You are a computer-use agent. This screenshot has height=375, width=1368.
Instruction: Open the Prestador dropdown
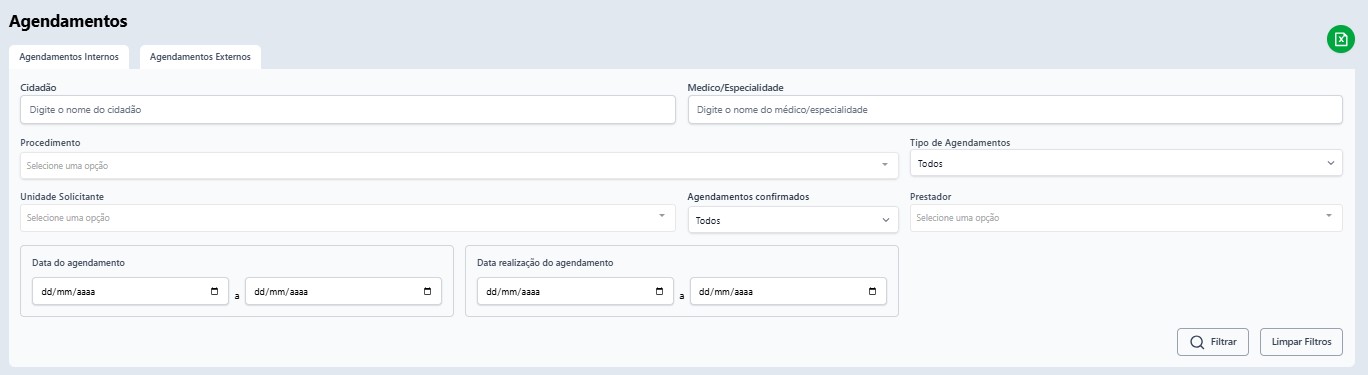coord(1126,217)
